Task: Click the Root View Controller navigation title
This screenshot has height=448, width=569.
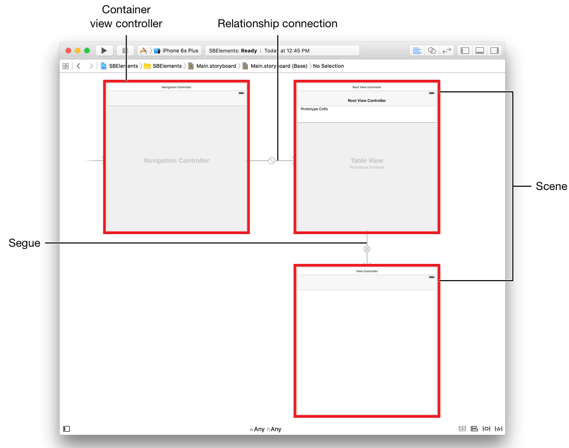Action: click(x=367, y=100)
